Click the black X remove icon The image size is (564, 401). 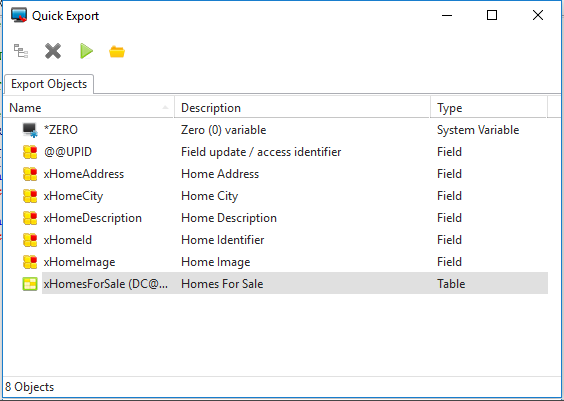(x=53, y=51)
